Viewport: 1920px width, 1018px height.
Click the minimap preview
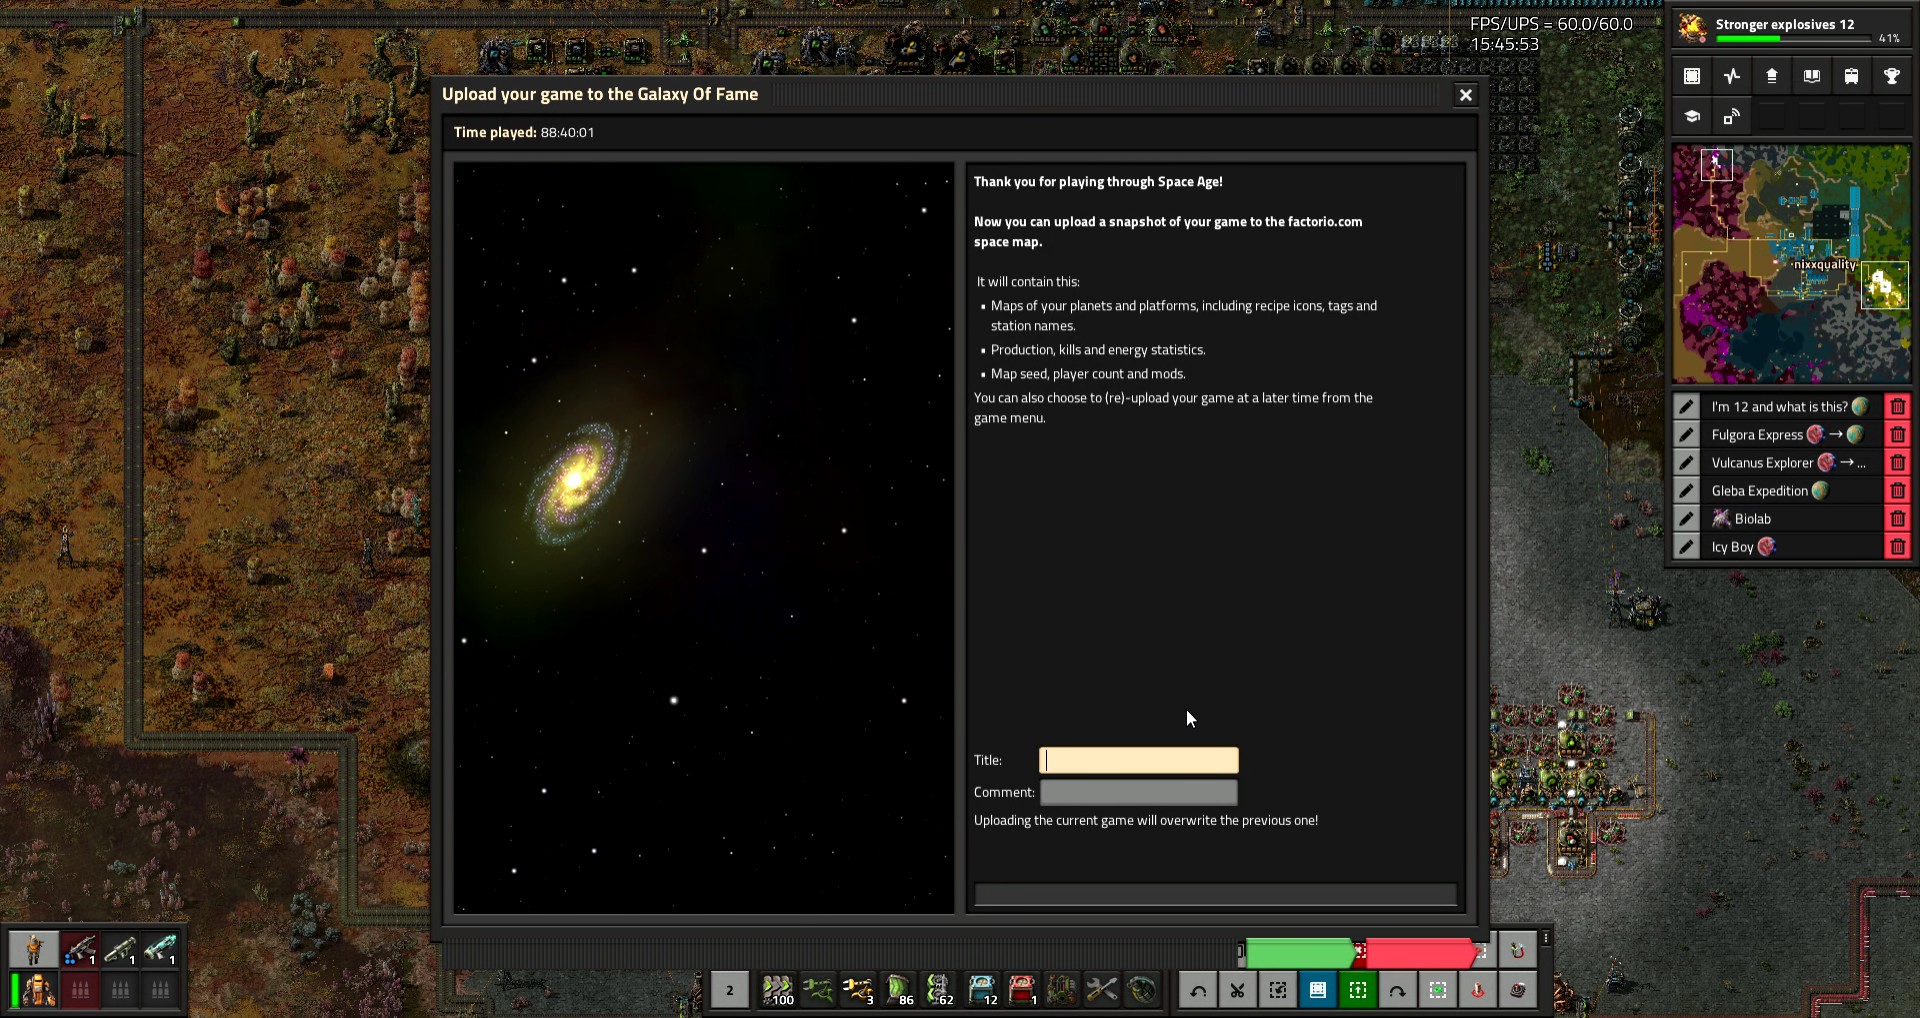coord(1791,264)
